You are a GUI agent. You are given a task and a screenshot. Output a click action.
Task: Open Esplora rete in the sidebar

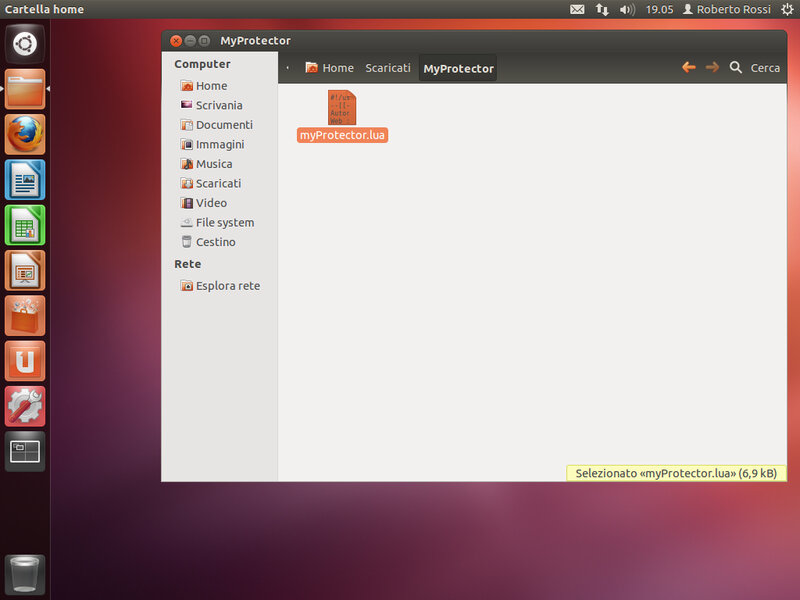pos(227,286)
